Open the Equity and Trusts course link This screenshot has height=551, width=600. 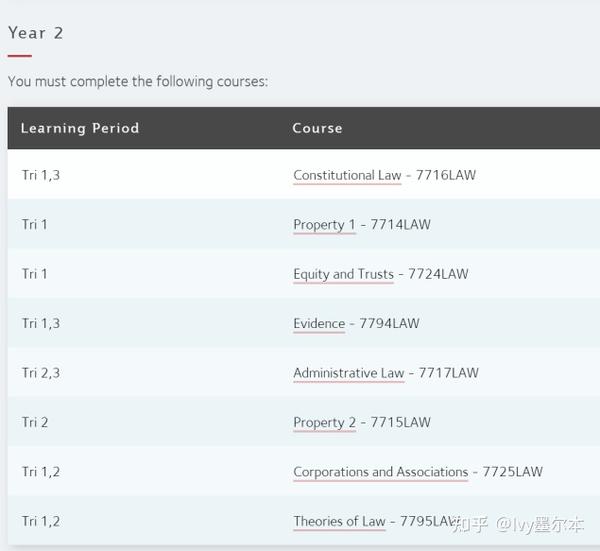point(343,274)
